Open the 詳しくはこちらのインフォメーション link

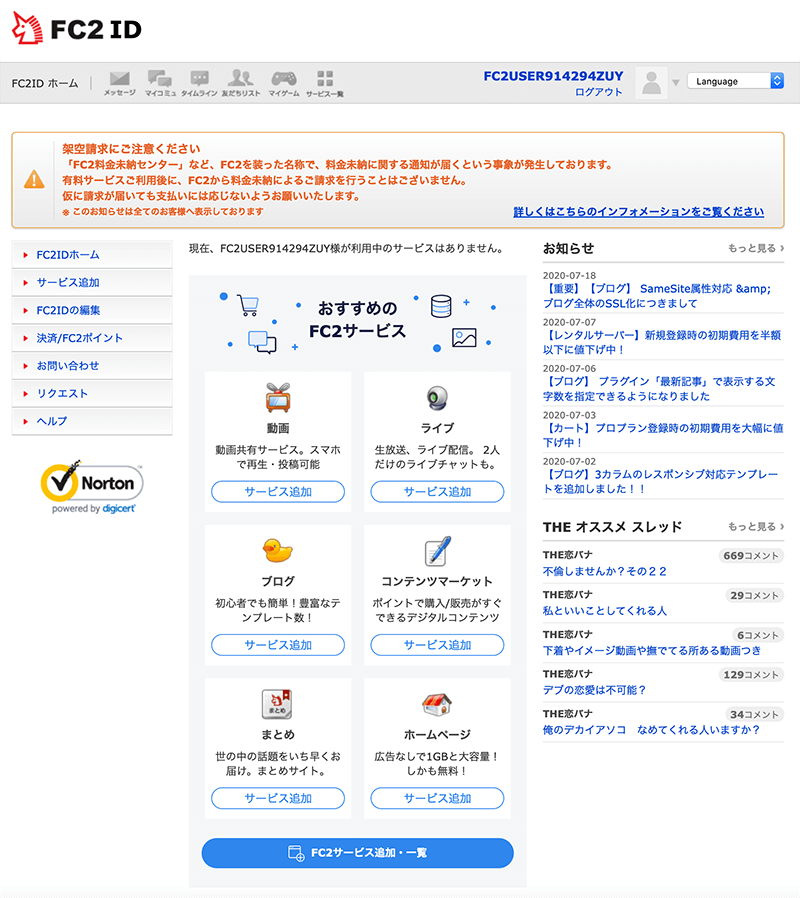point(639,212)
